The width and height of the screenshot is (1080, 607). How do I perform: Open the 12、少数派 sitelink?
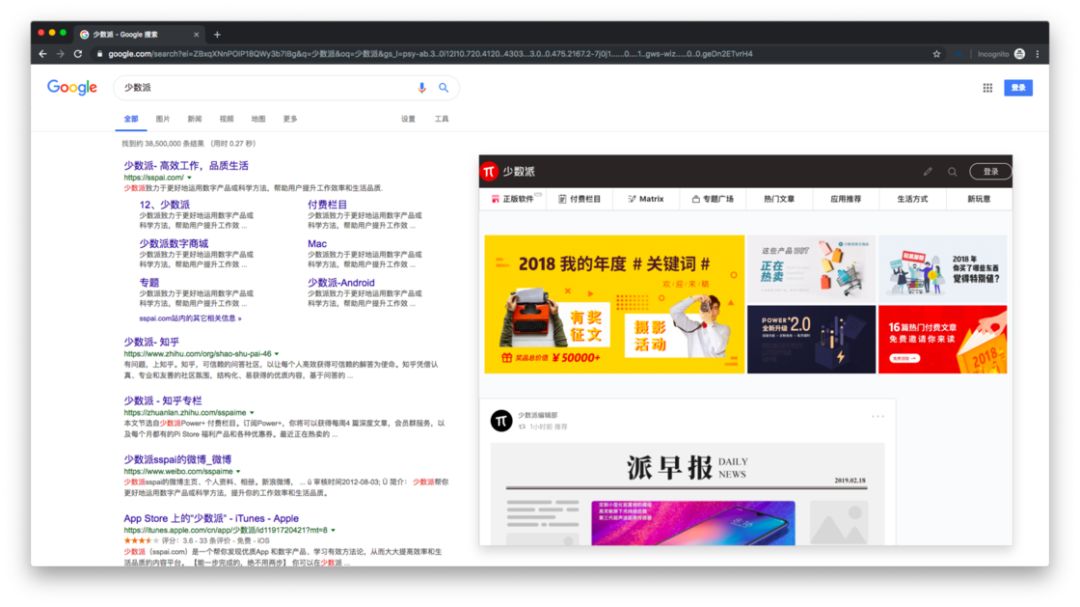(x=165, y=205)
